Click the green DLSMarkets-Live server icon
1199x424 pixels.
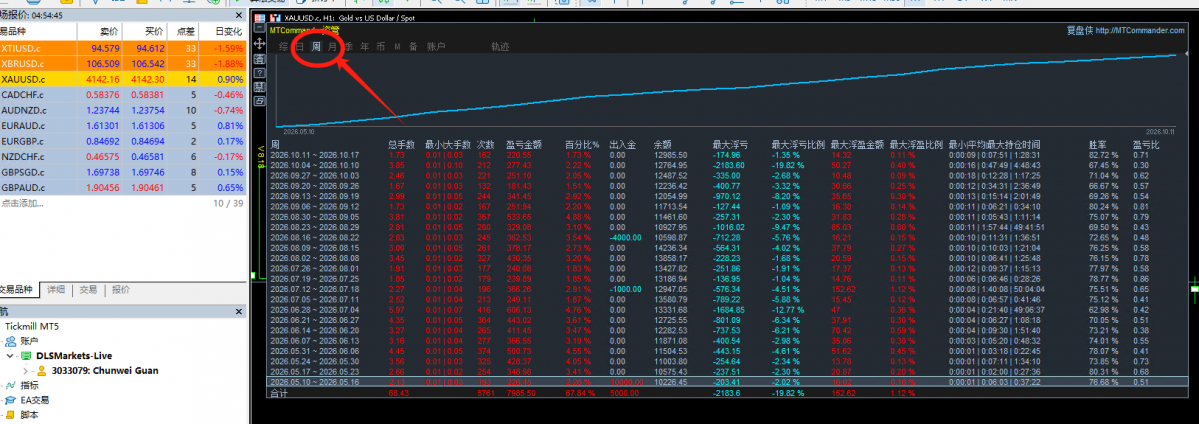click(26, 356)
